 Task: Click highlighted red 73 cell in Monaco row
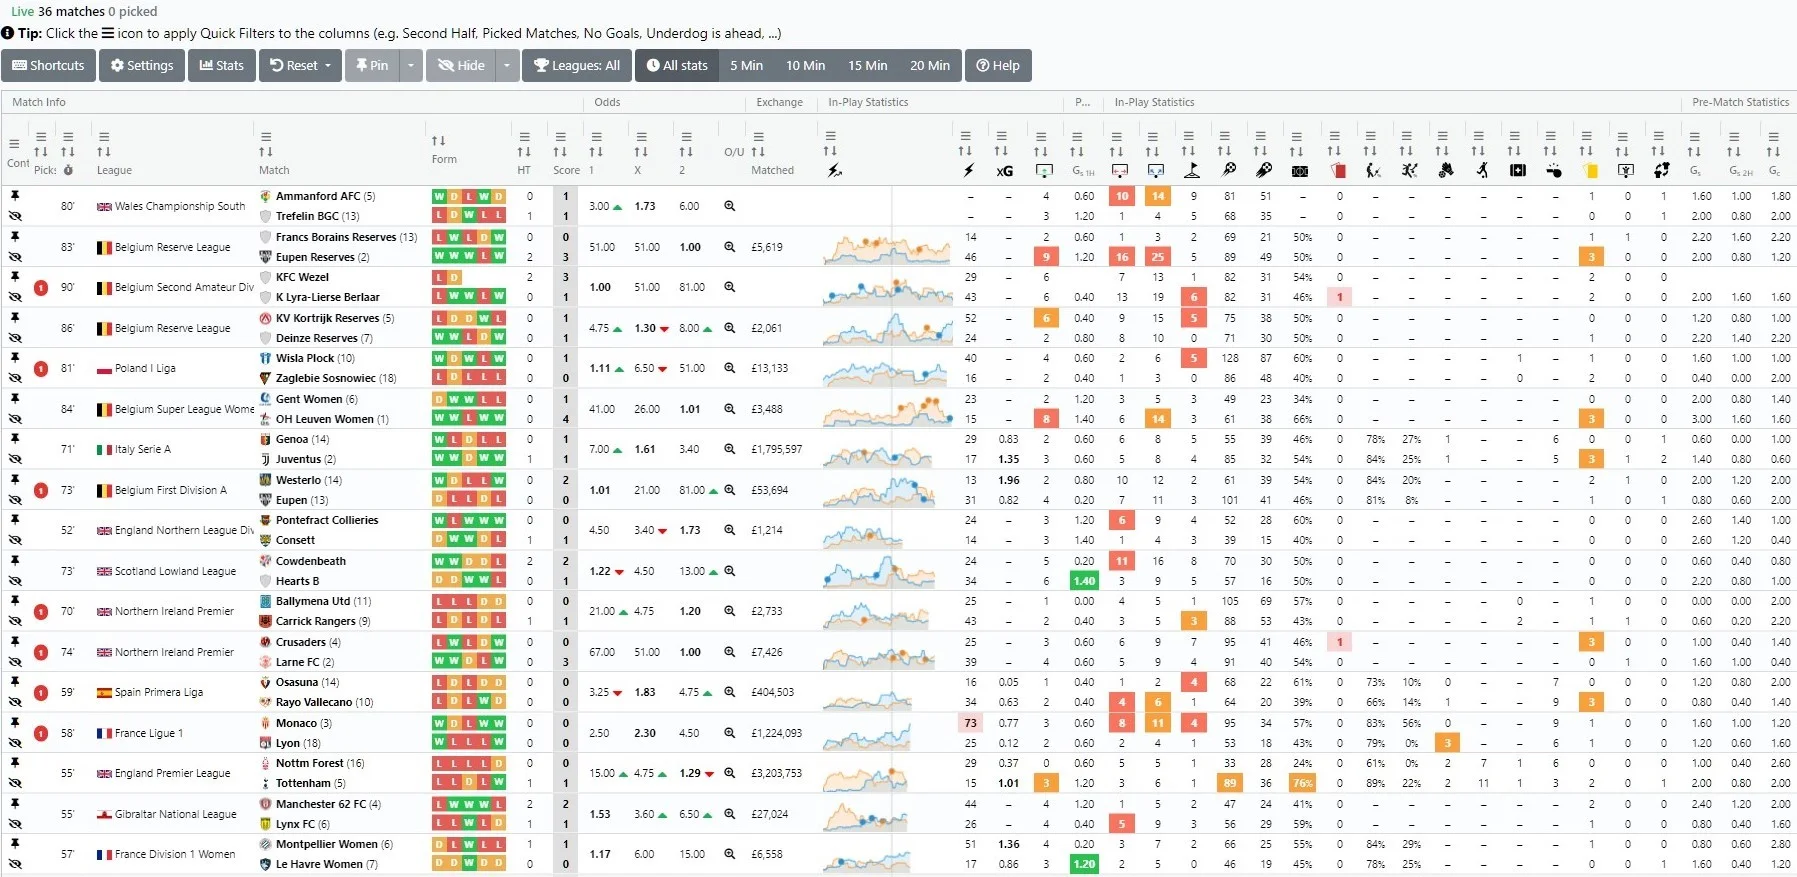(x=970, y=723)
